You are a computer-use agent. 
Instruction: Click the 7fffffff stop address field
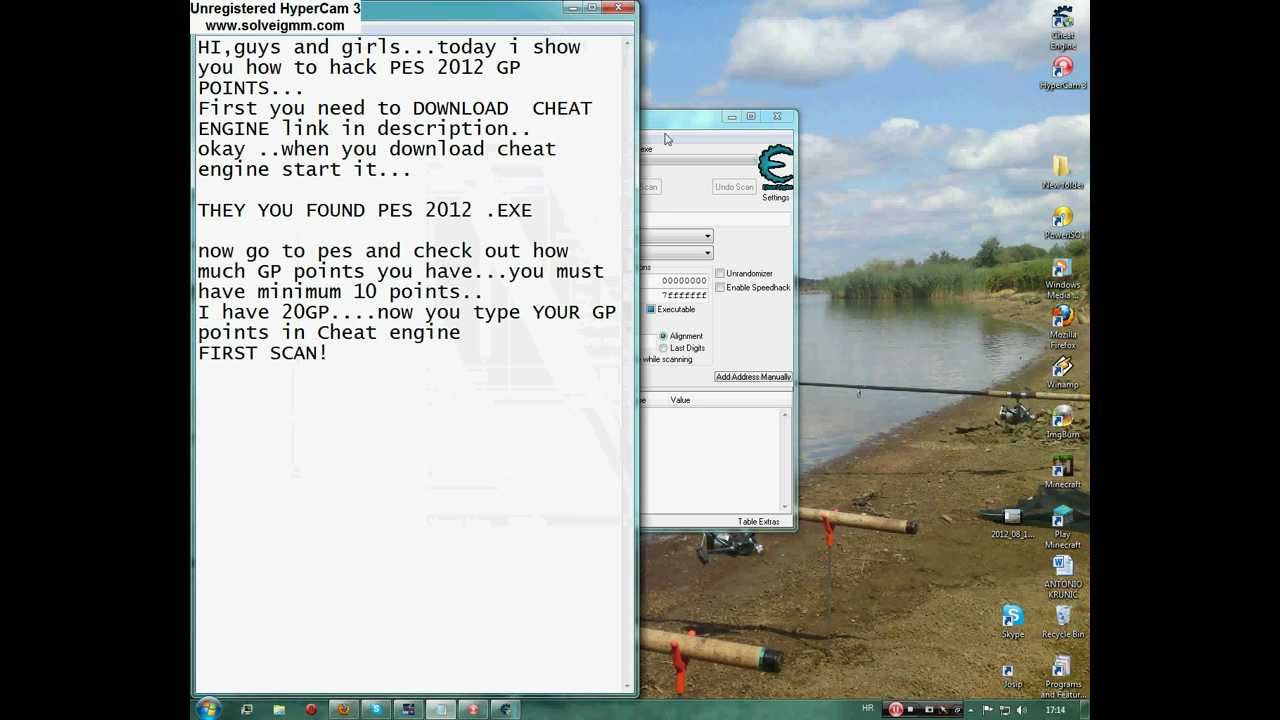675,295
